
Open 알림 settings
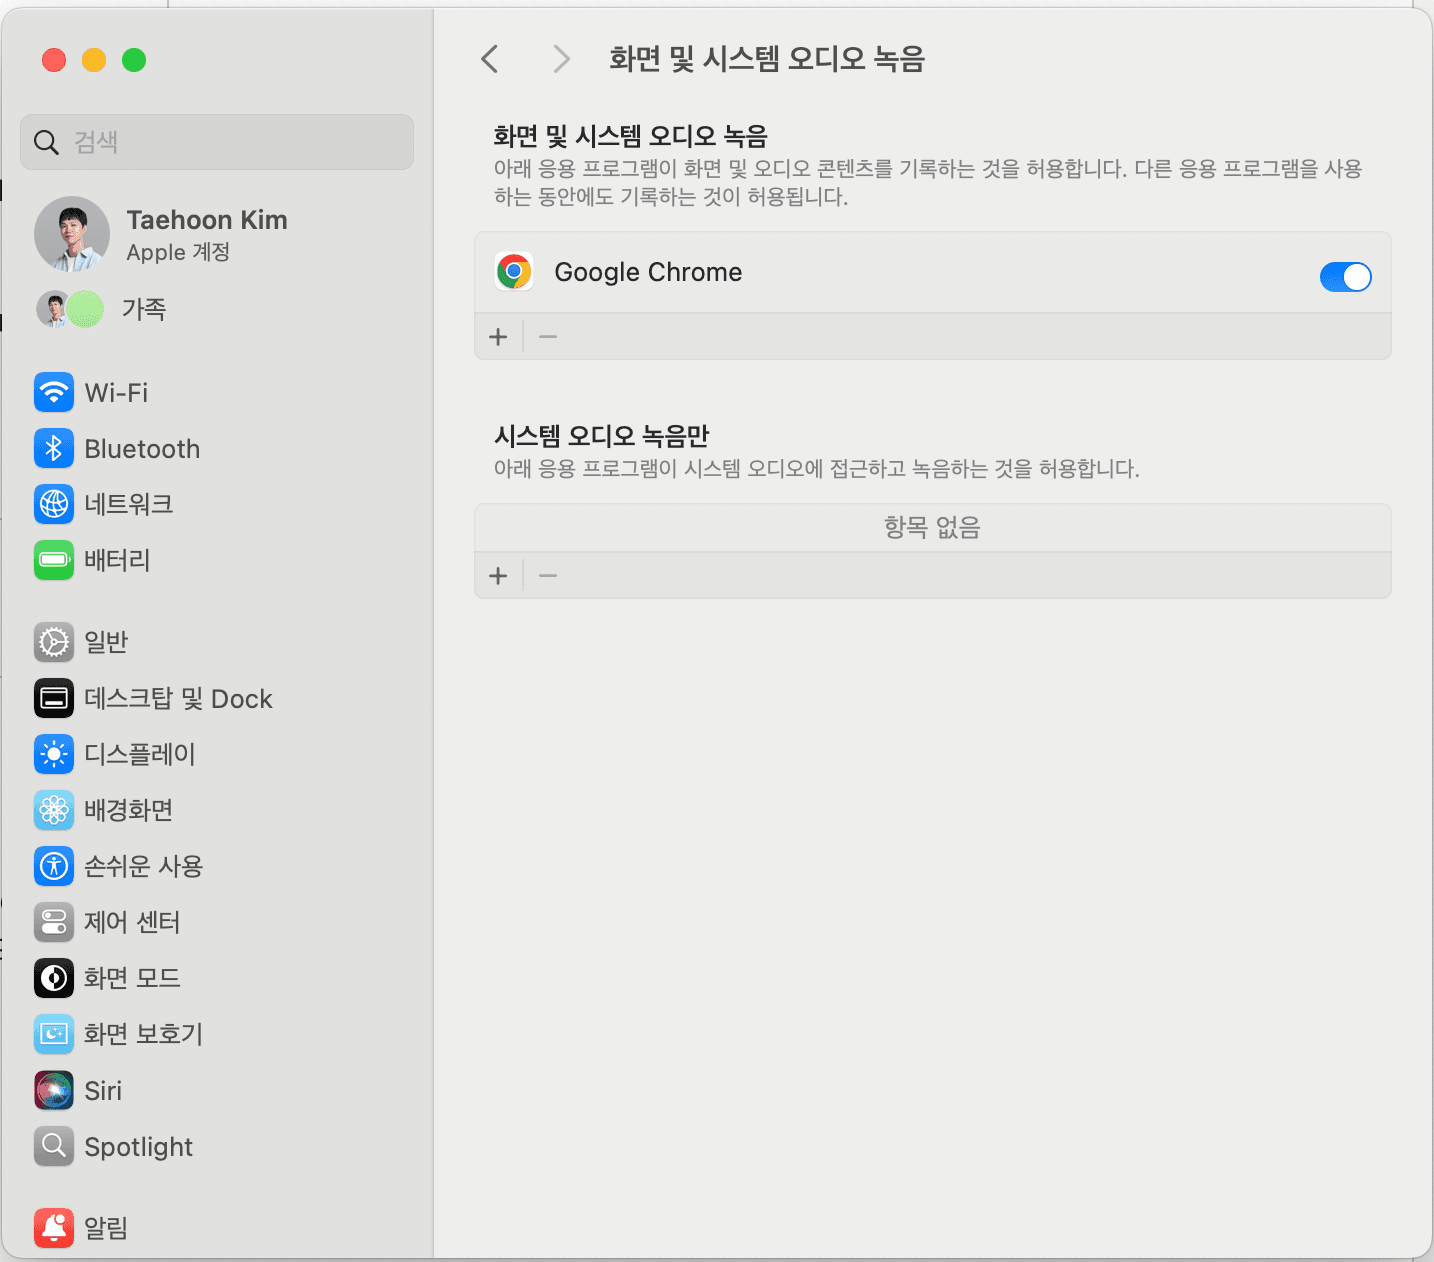(104, 1228)
